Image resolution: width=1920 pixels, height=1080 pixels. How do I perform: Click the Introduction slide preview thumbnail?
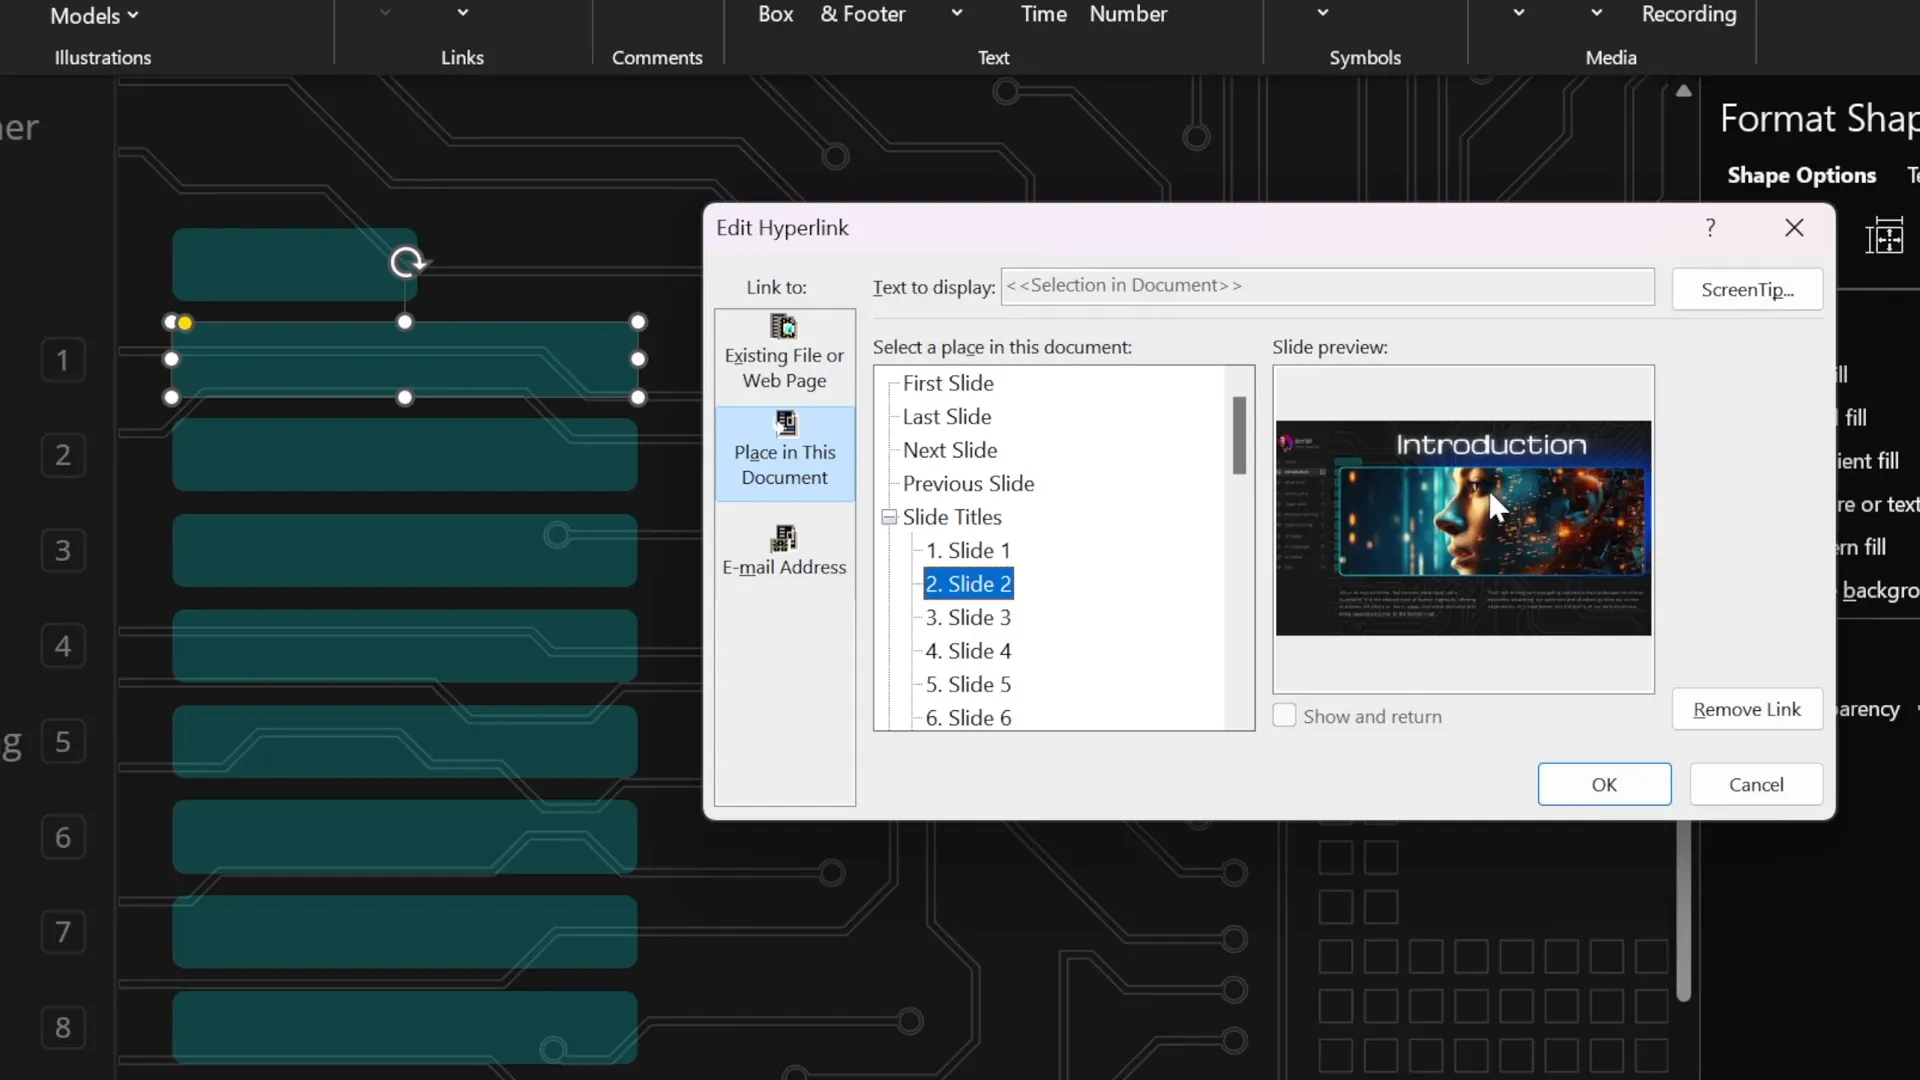(x=1463, y=528)
